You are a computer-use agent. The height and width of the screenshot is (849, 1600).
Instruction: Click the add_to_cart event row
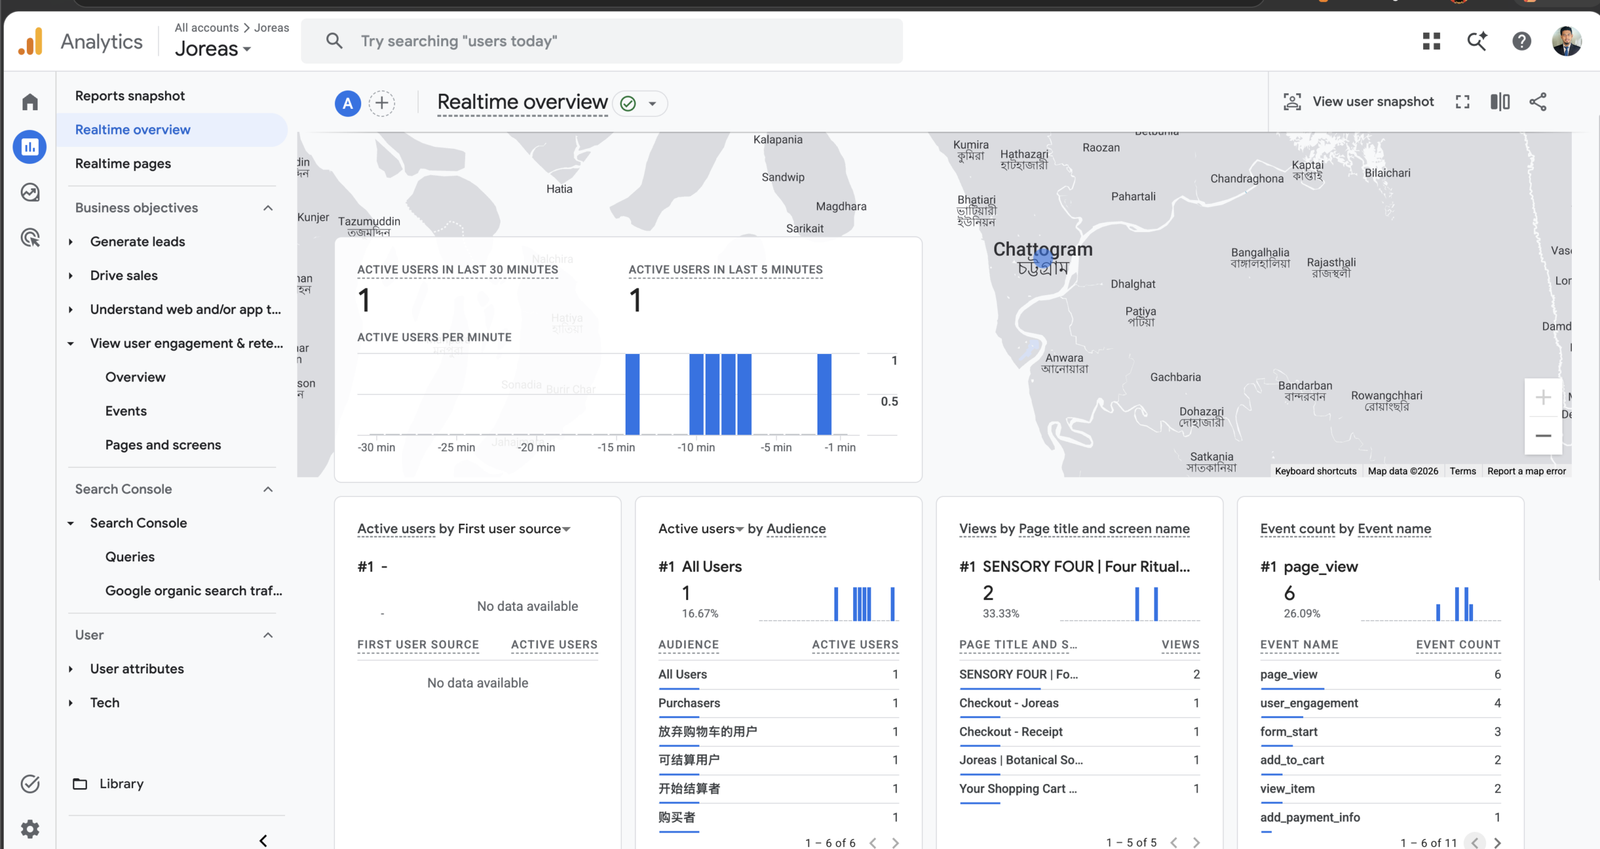tap(1380, 760)
